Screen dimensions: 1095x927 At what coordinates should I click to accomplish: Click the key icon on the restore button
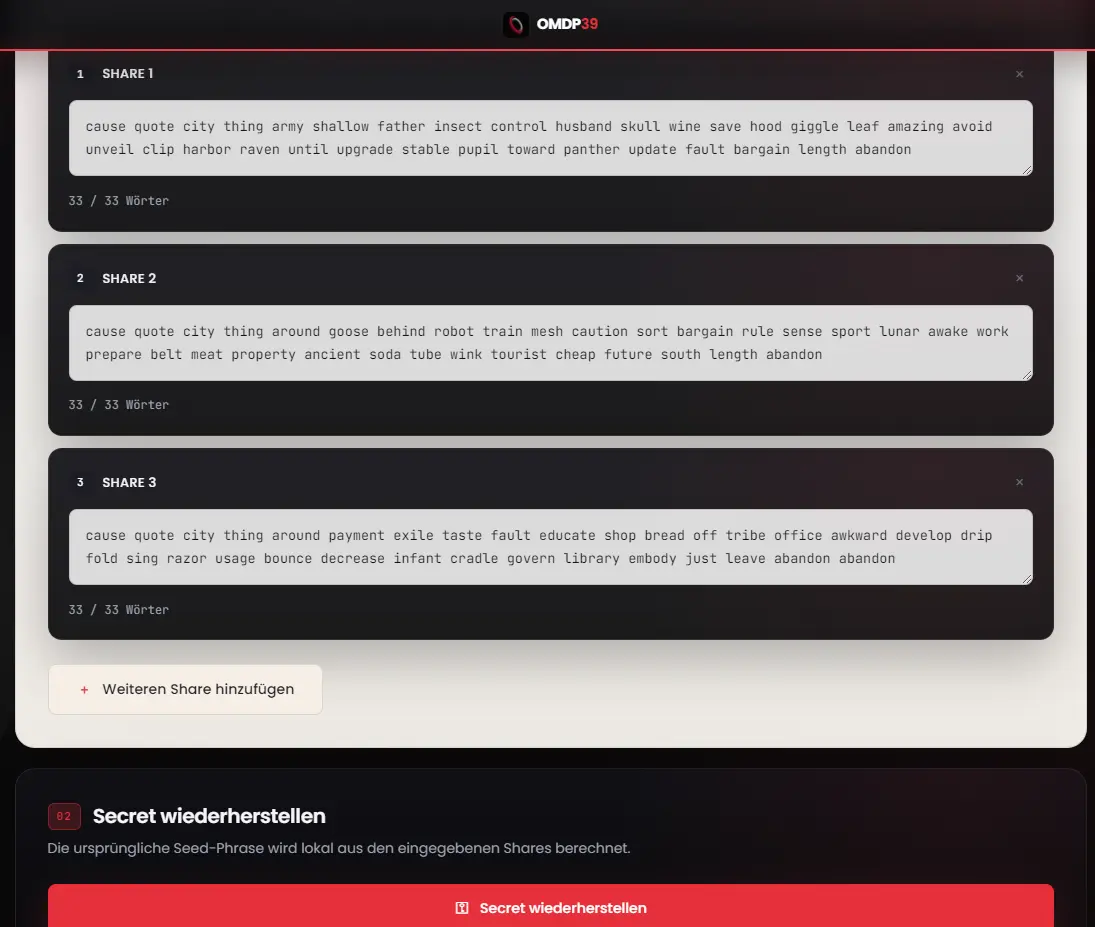click(x=462, y=907)
